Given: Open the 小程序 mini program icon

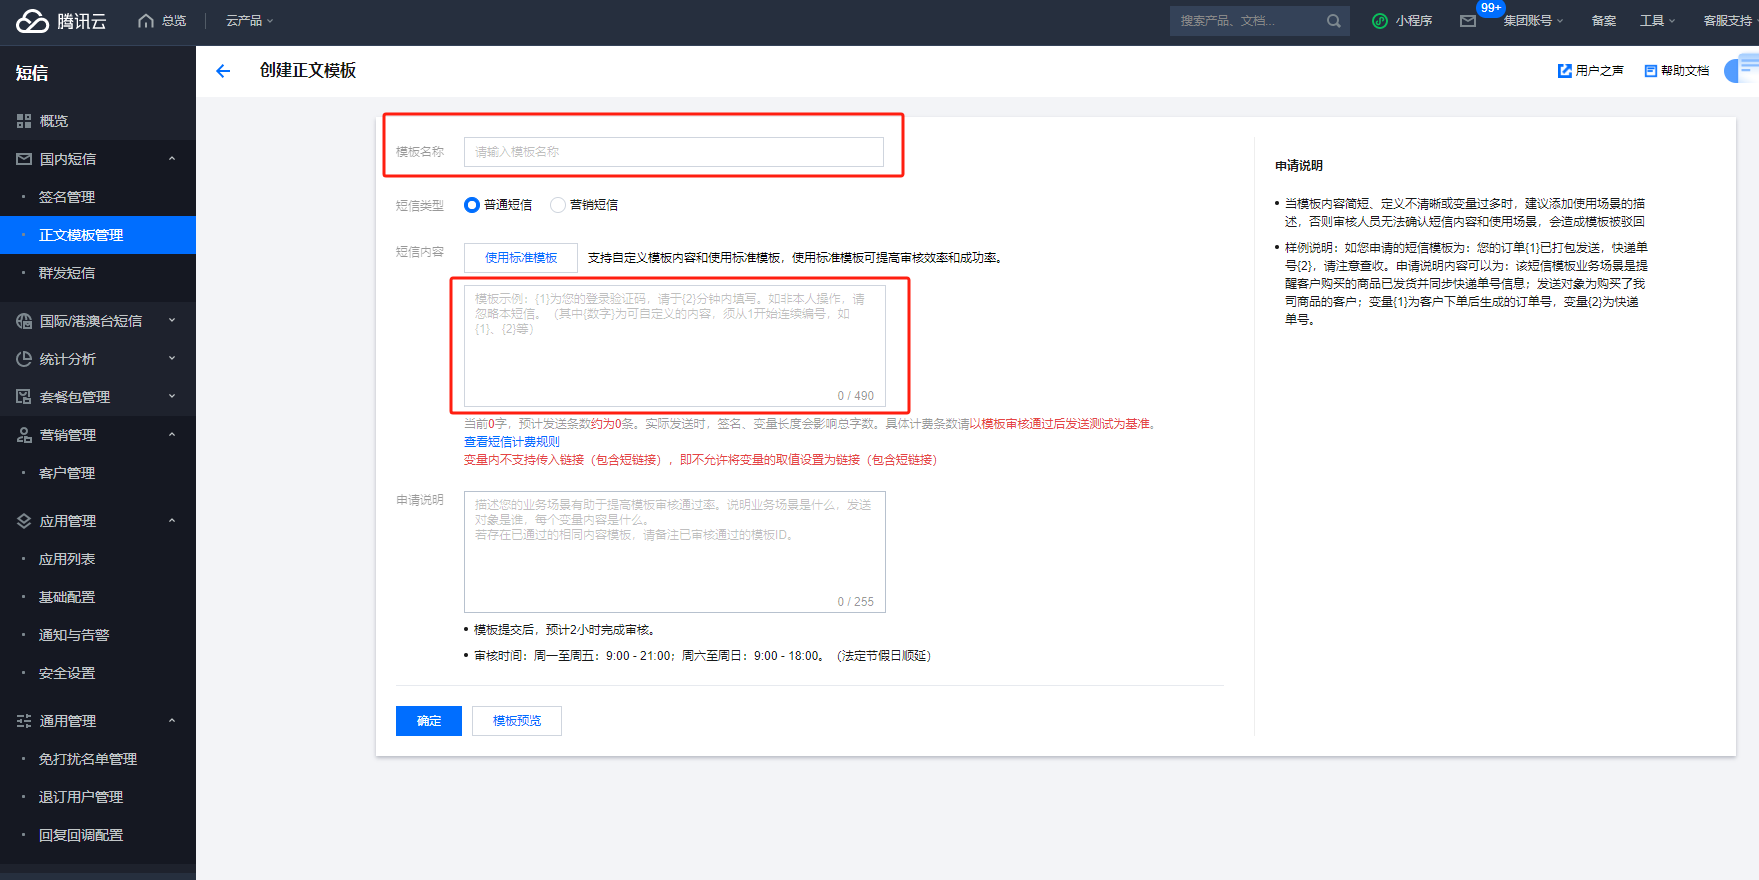Looking at the screenshot, I should 1380,21.
